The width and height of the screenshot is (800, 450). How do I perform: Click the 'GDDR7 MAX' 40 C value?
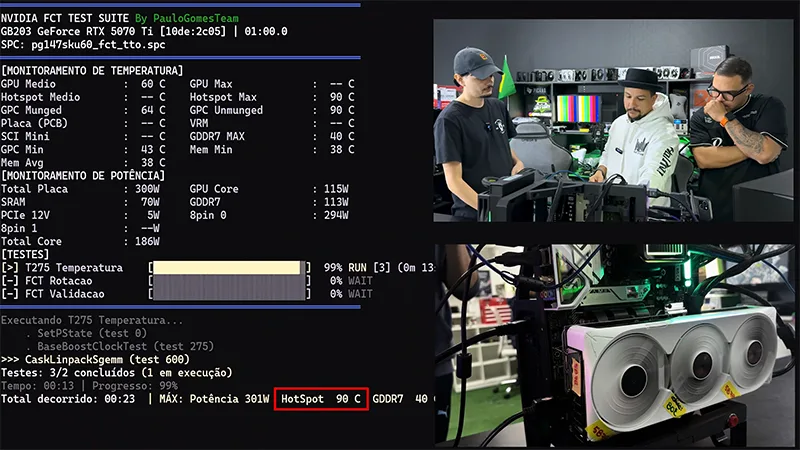pos(342,137)
